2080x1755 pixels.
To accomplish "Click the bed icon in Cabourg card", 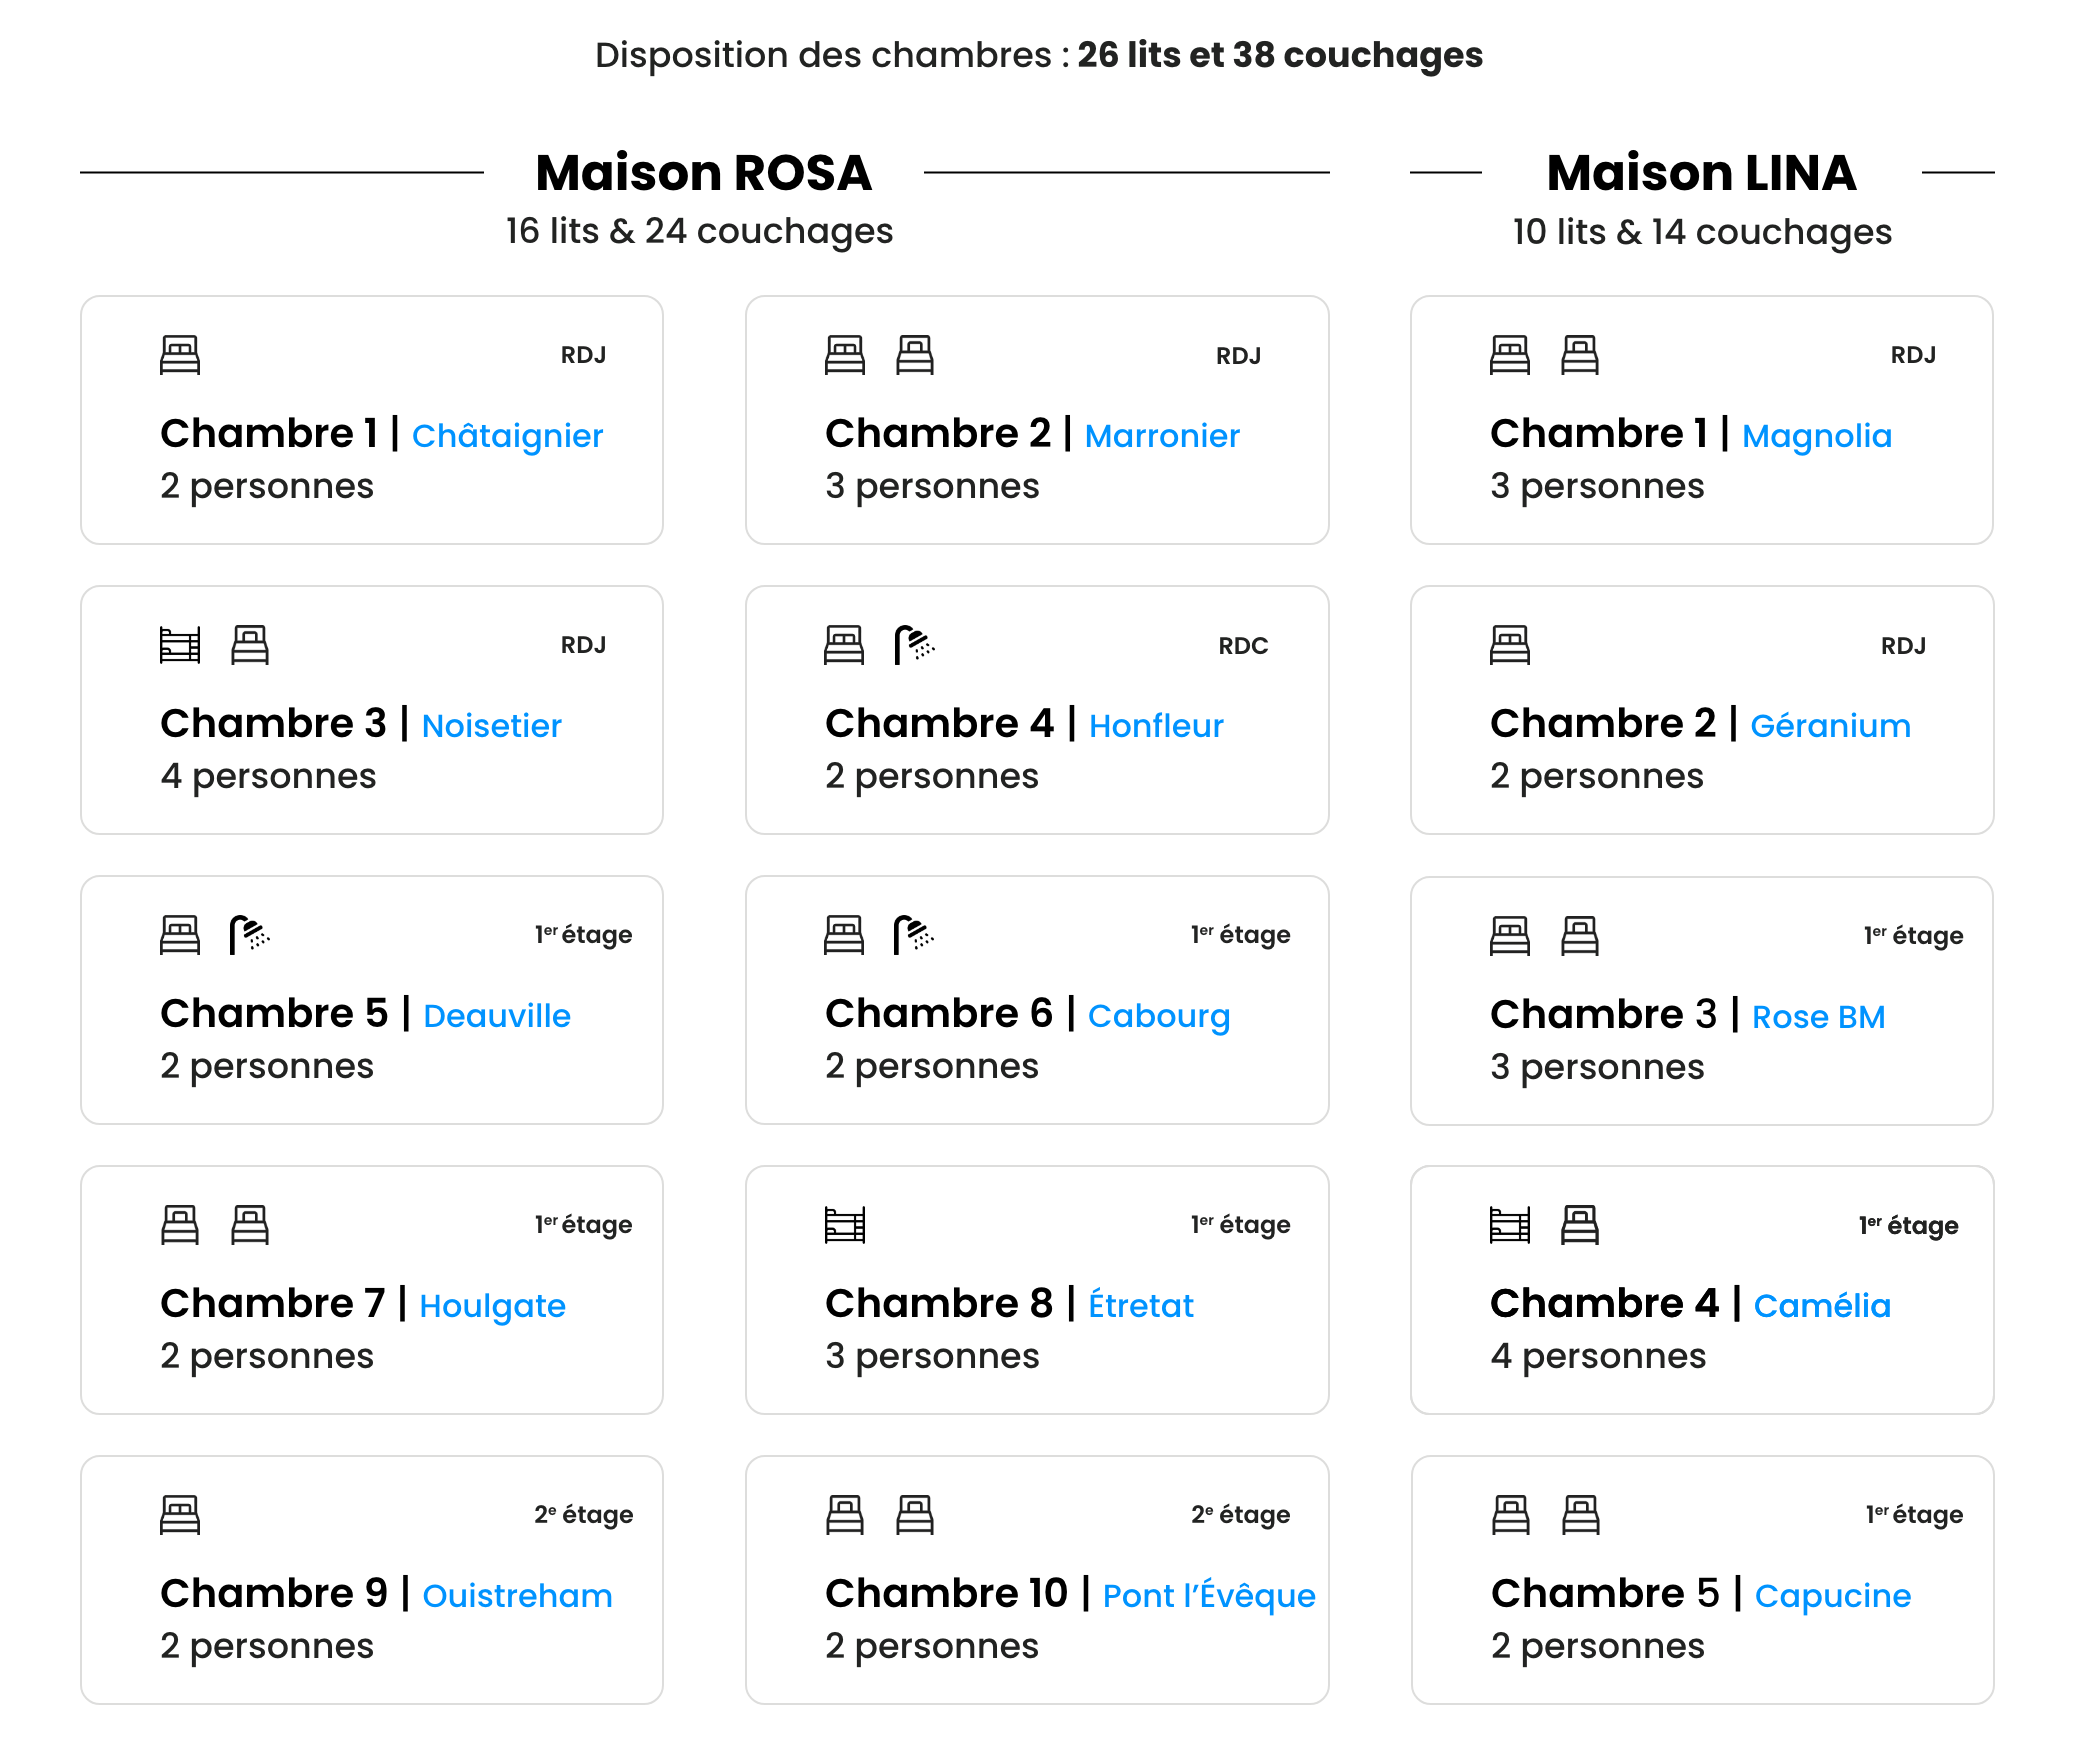I will coord(844,935).
